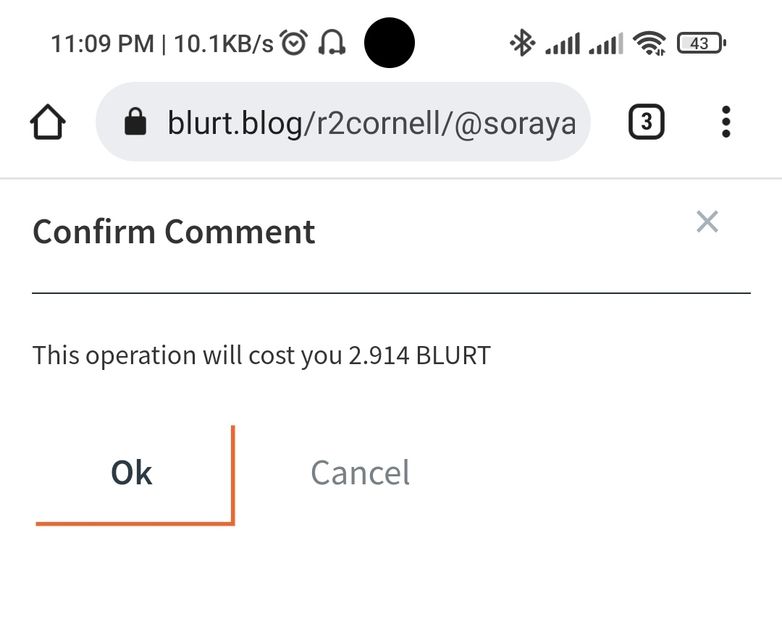This screenshot has height=640, width=782.
Task: Open the tab switcher showing 3 tabs
Action: 646,123
